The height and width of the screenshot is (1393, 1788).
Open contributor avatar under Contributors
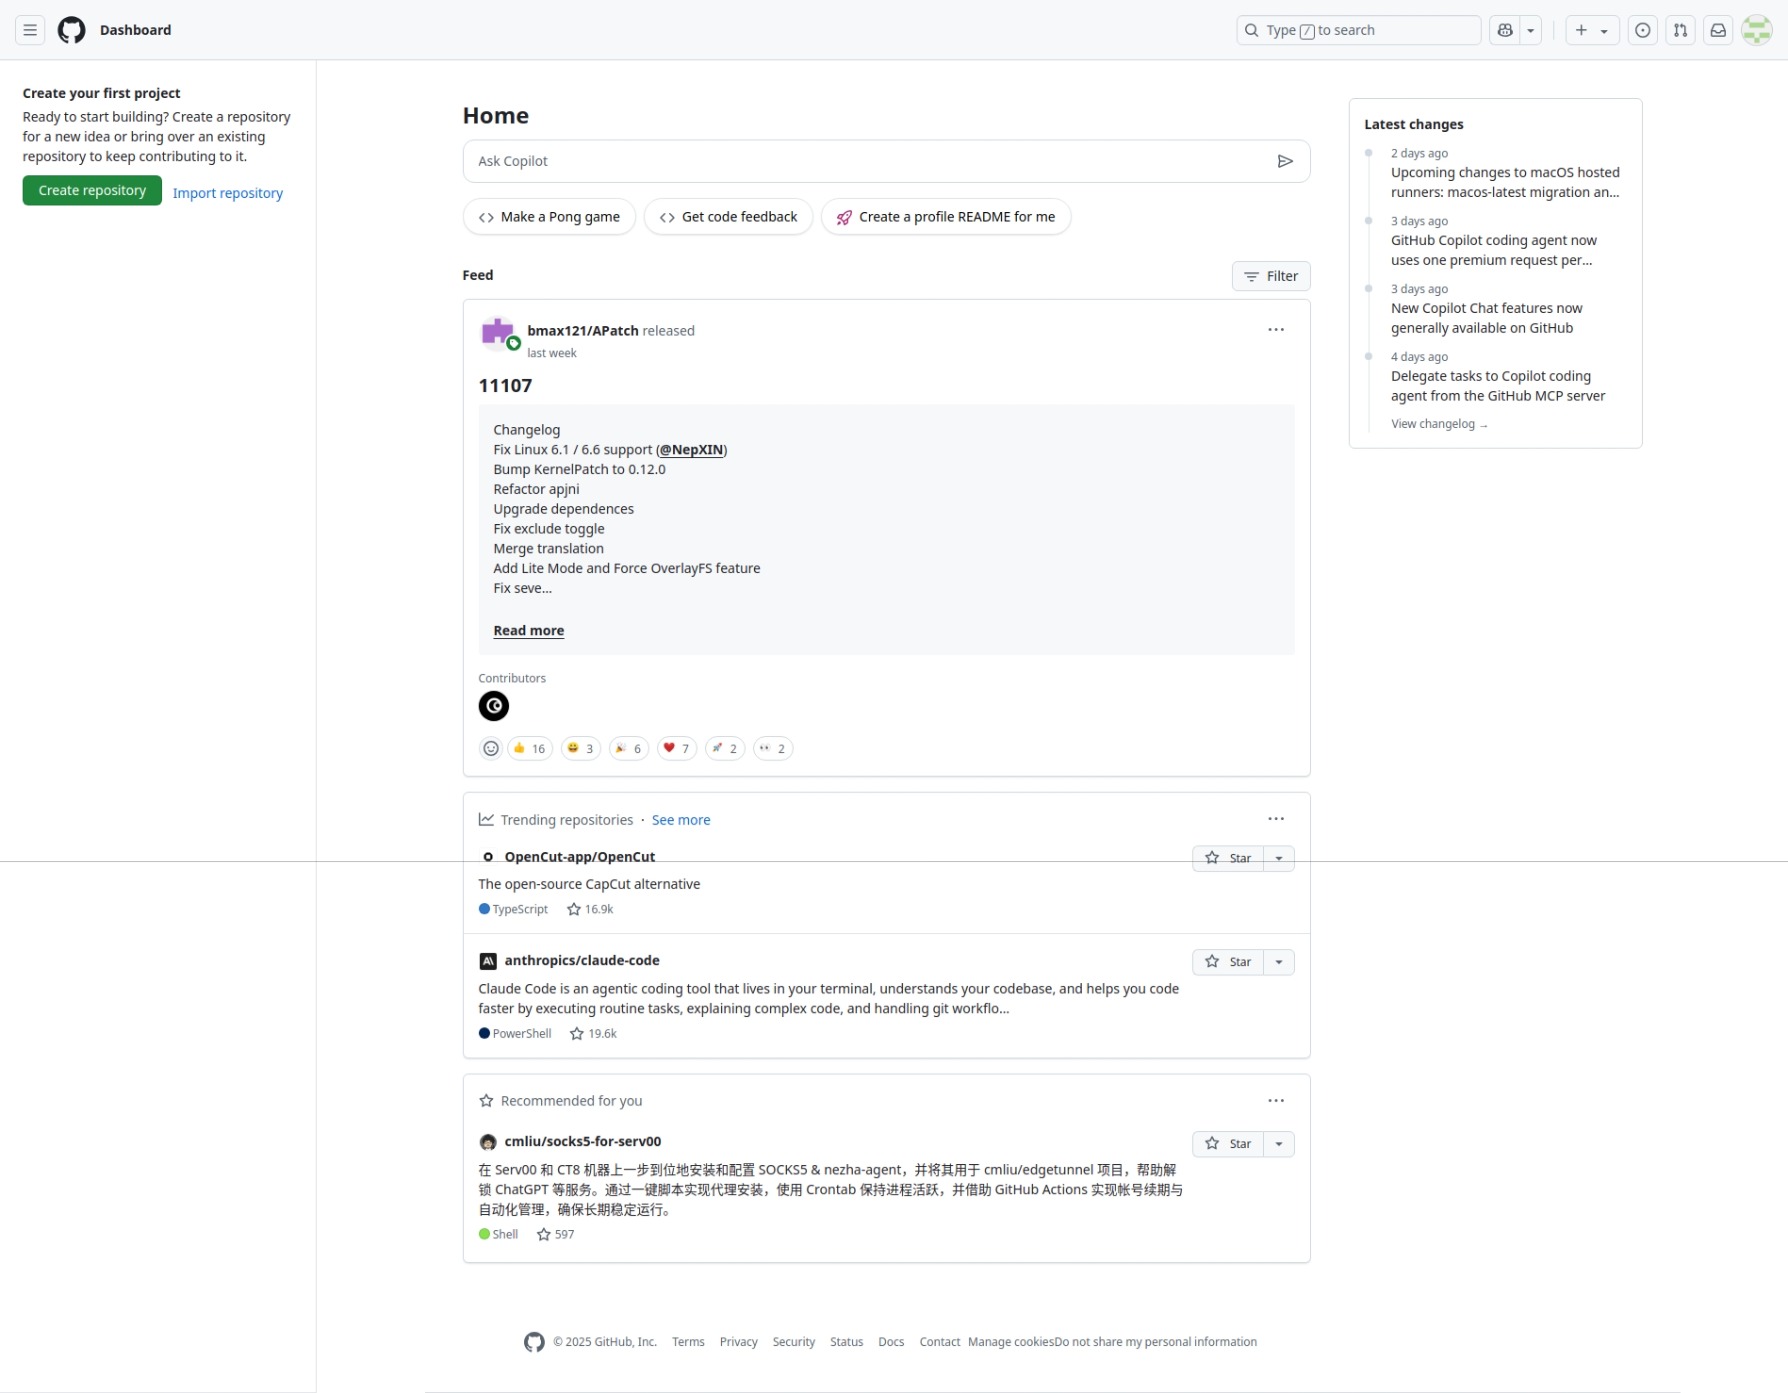click(494, 706)
